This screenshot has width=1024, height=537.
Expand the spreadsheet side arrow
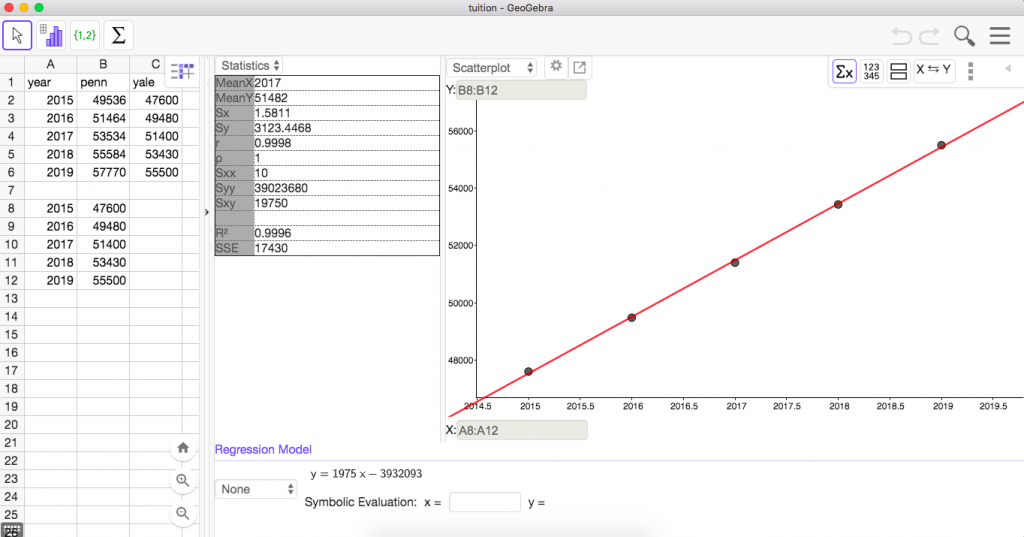[206, 212]
